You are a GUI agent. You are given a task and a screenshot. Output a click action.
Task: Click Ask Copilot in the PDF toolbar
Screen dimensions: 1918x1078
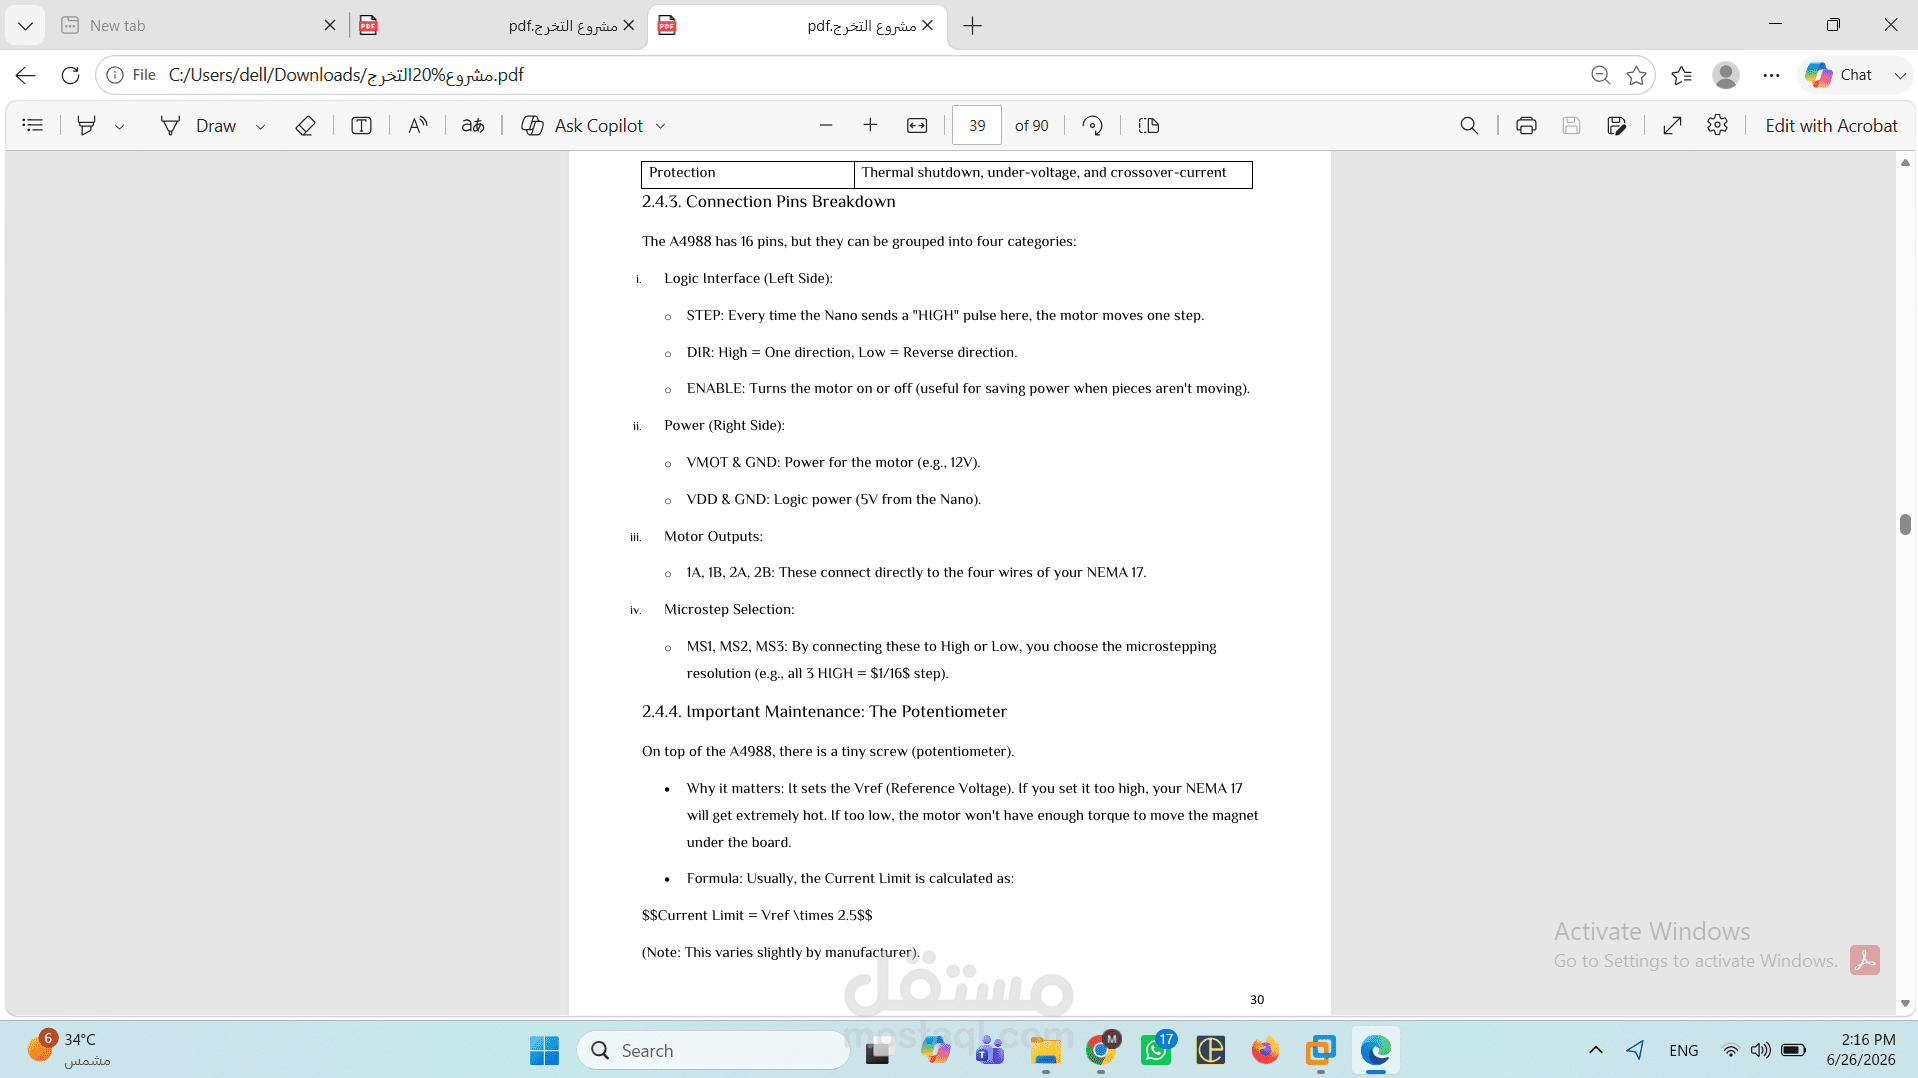click(x=582, y=125)
